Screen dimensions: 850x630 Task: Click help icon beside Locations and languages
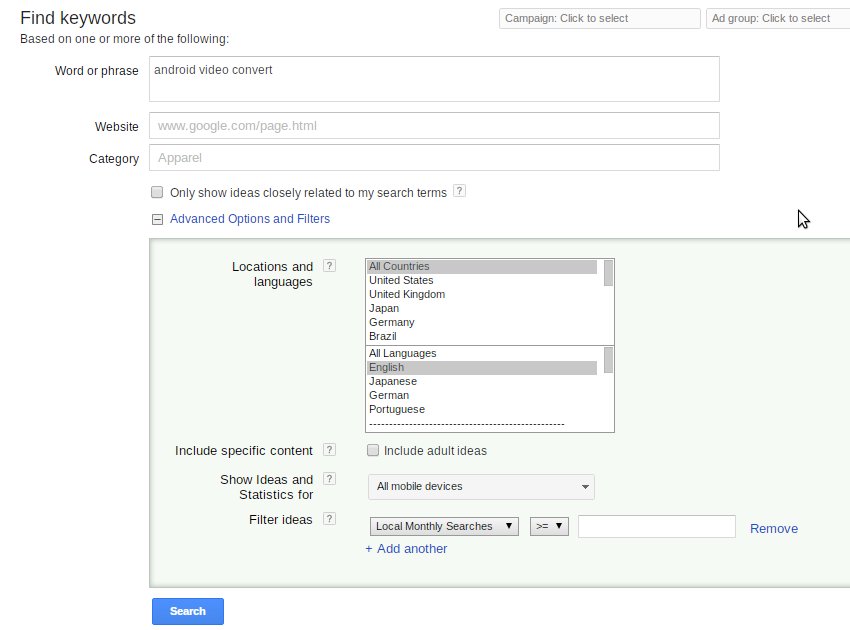point(329,266)
